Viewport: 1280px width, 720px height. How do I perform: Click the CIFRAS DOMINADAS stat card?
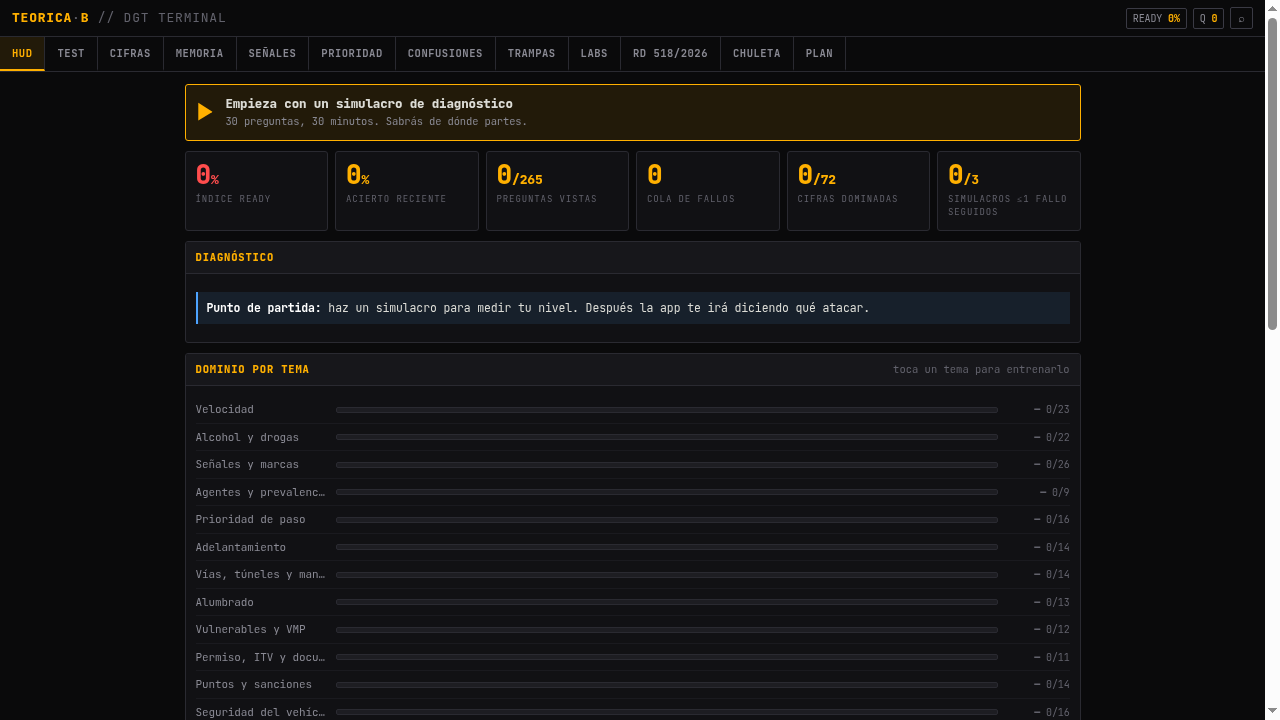click(x=858, y=191)
